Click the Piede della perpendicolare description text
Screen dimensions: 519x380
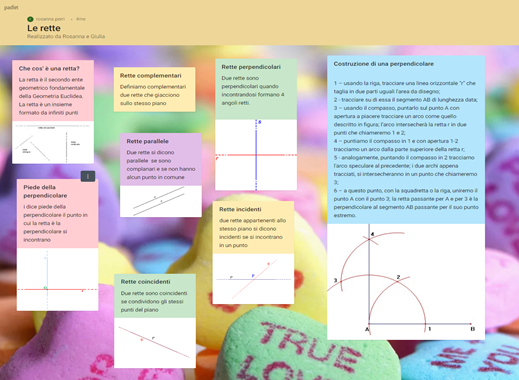coord(55,223)
